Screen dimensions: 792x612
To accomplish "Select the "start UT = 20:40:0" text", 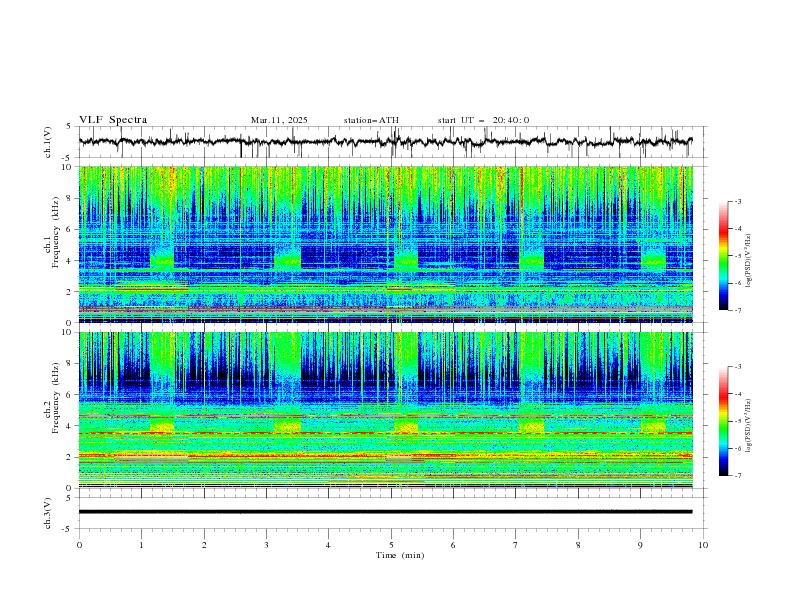I will [484, 120].
